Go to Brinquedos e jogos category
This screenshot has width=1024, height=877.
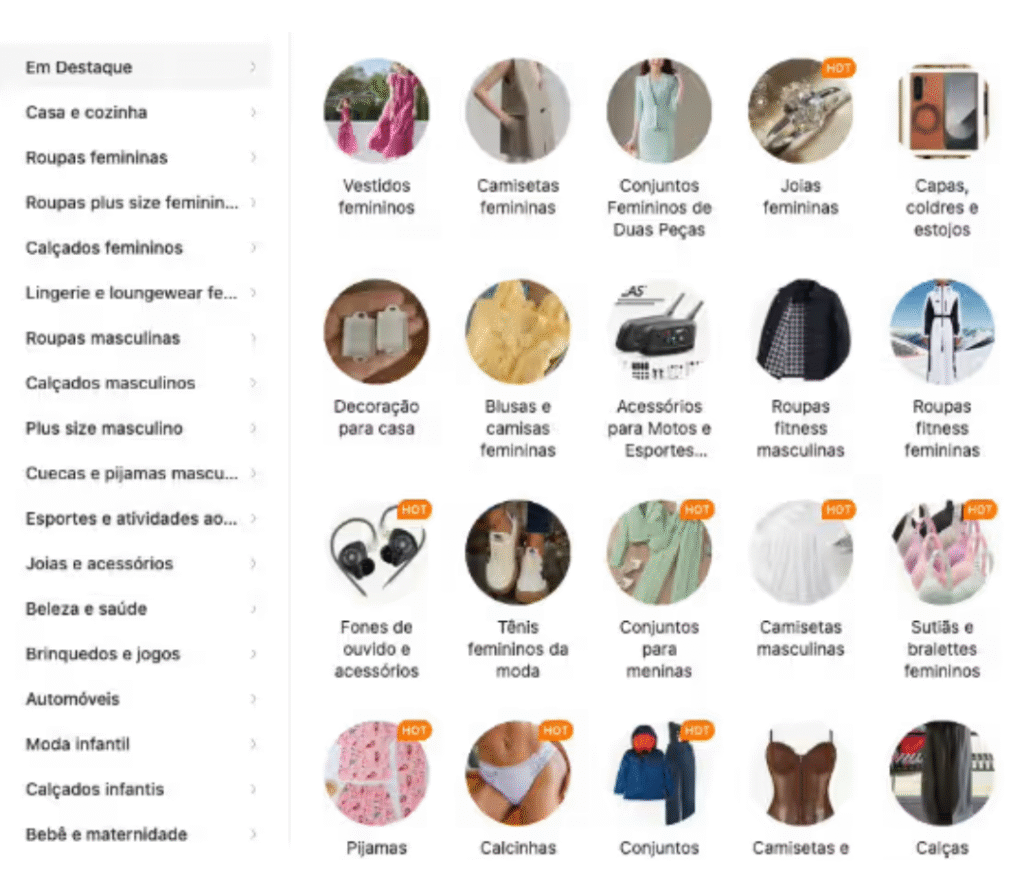[x=136, y=654]
